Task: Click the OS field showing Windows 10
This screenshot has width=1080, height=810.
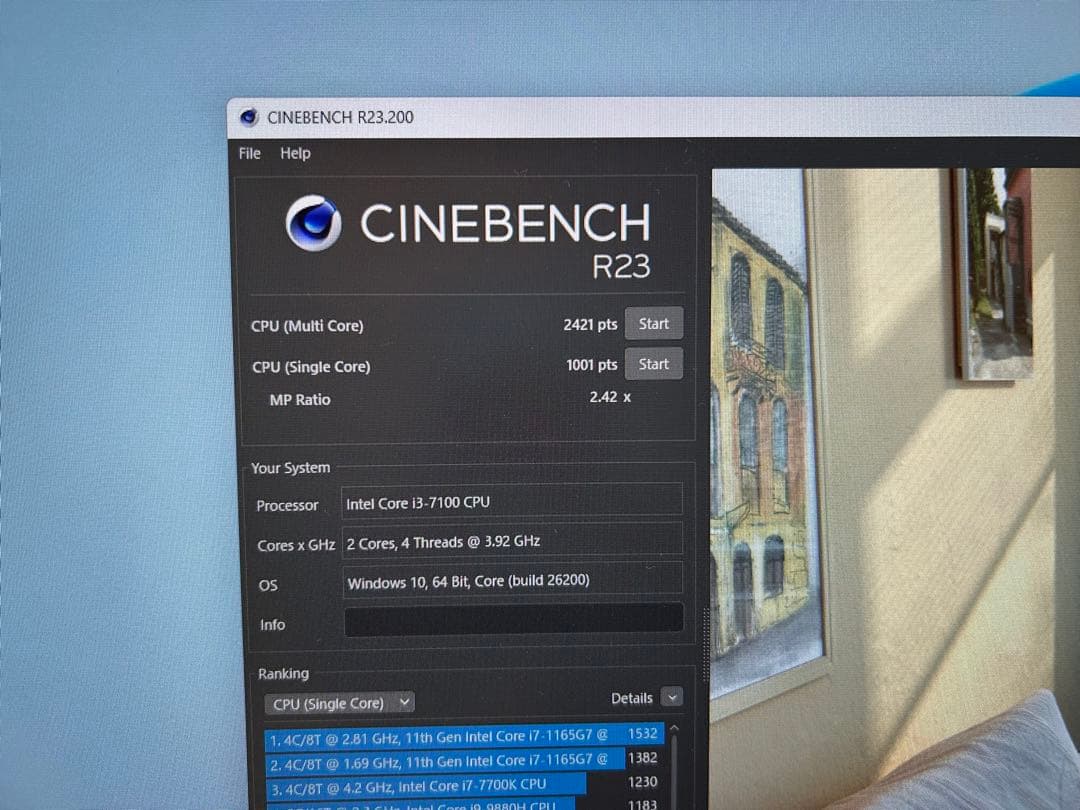Action: [x=513, y=581]
